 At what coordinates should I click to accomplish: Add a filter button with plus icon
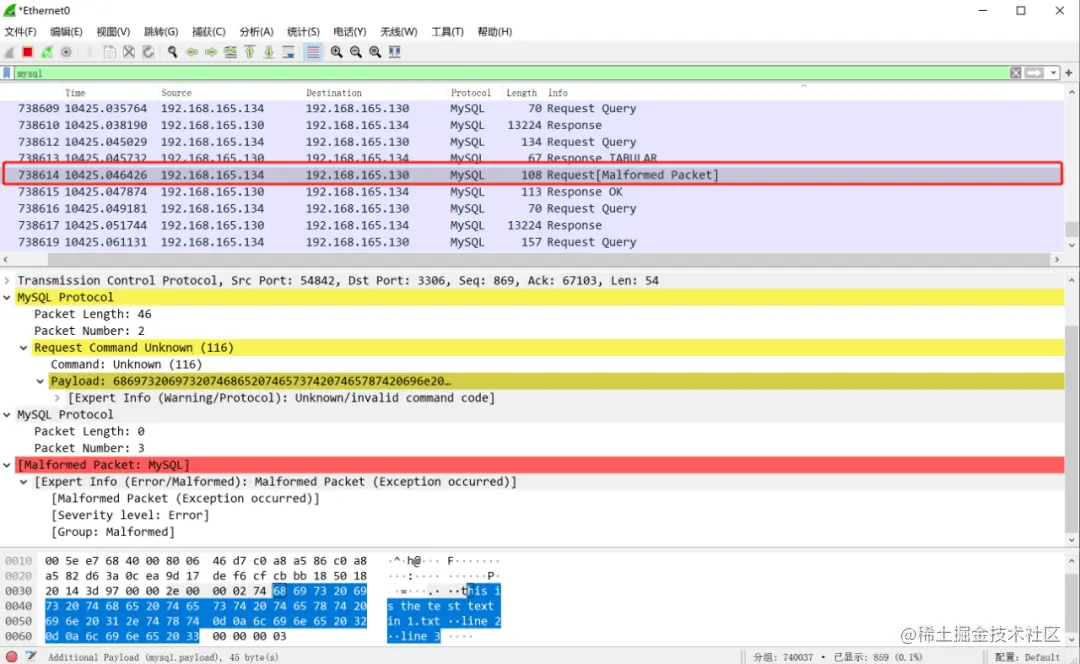1069,73
